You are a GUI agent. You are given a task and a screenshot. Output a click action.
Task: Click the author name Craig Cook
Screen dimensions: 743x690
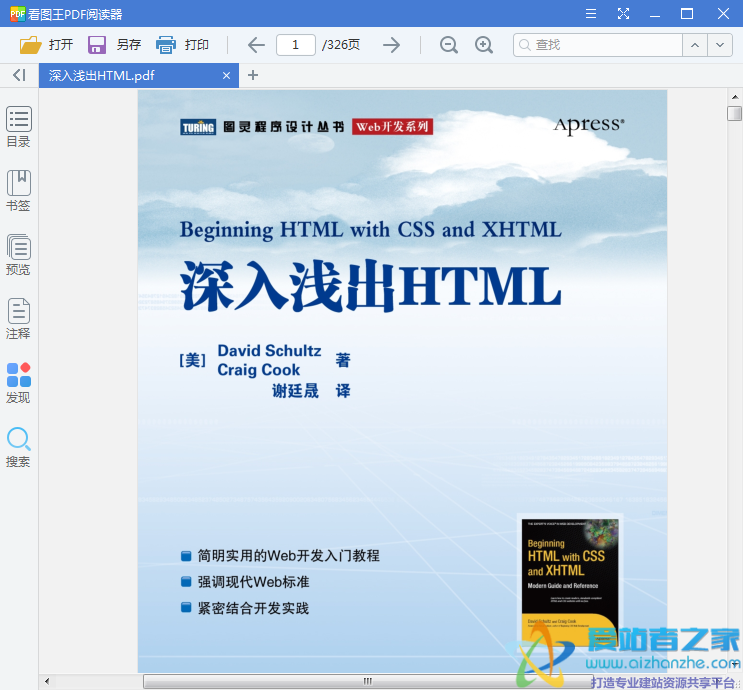[258, 370]
